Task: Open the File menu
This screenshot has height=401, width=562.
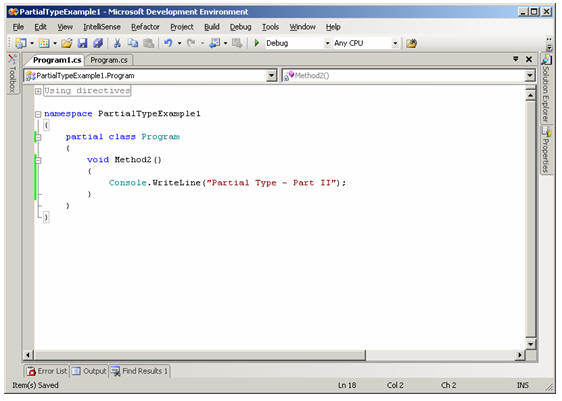Action: 18,27
